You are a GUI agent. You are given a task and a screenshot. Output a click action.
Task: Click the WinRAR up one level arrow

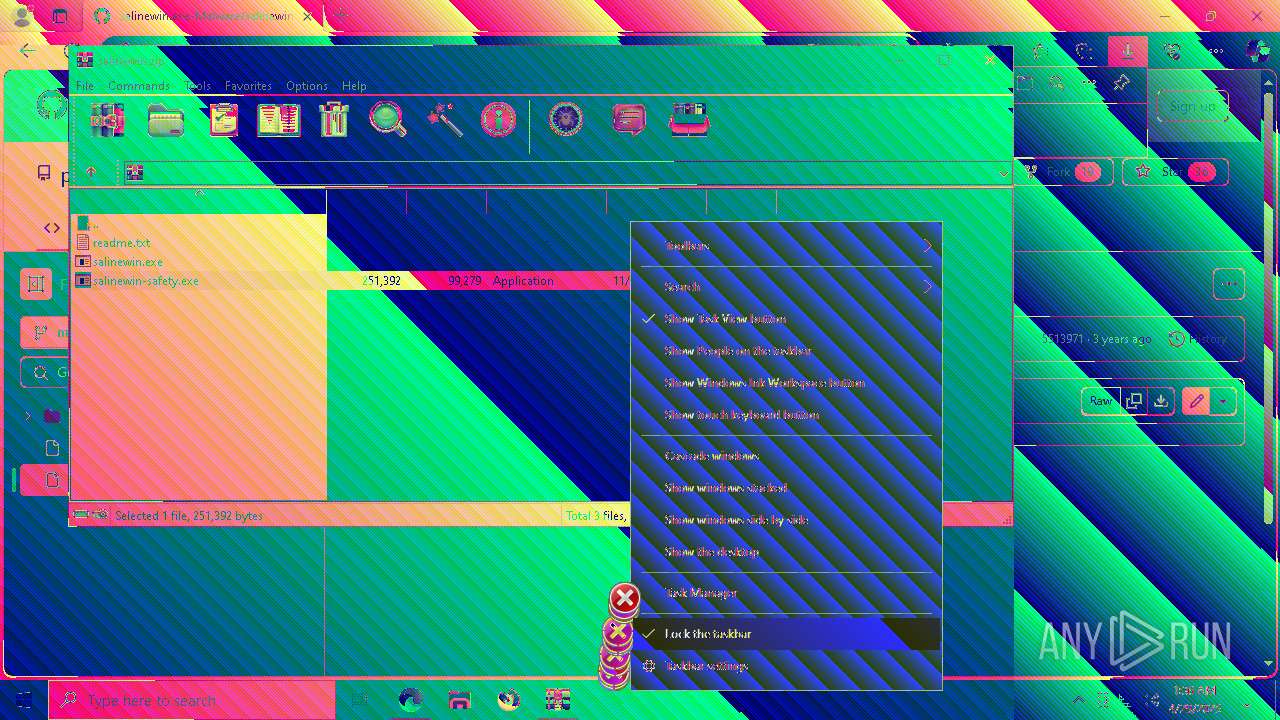tap(91, 172)
